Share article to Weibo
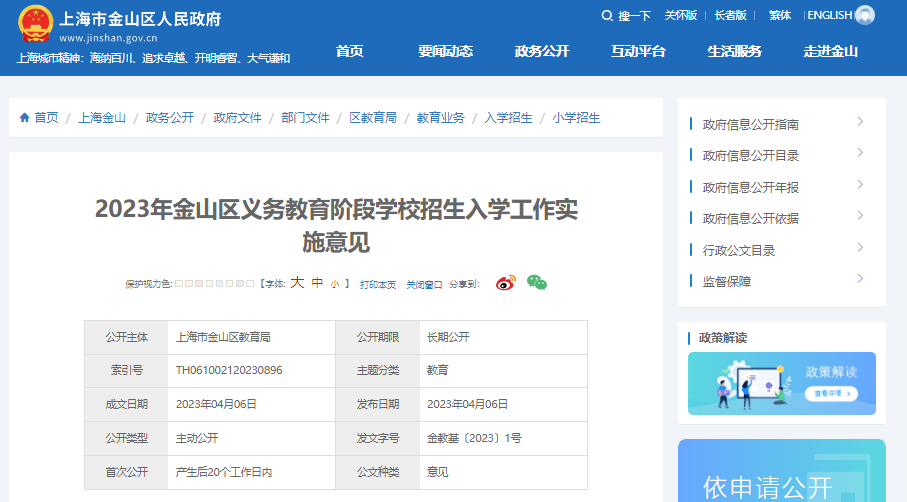Image resolution: width=907 pixels, height=502 pixels. pyautogui.click(x=506, y=284)
